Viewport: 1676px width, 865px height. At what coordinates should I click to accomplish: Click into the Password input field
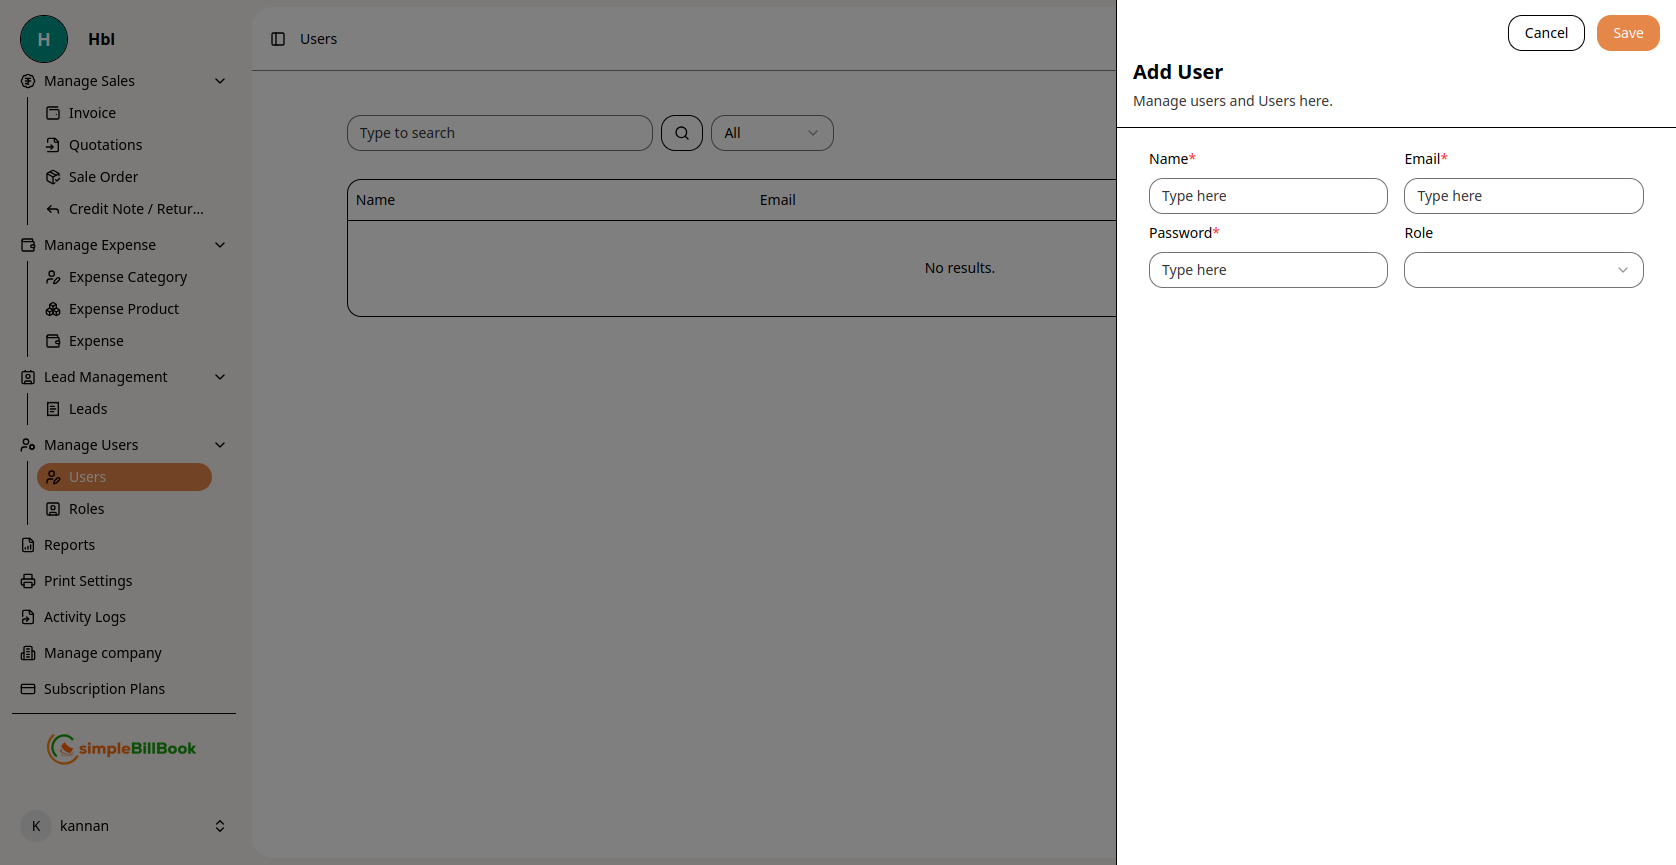point(1267,270)
